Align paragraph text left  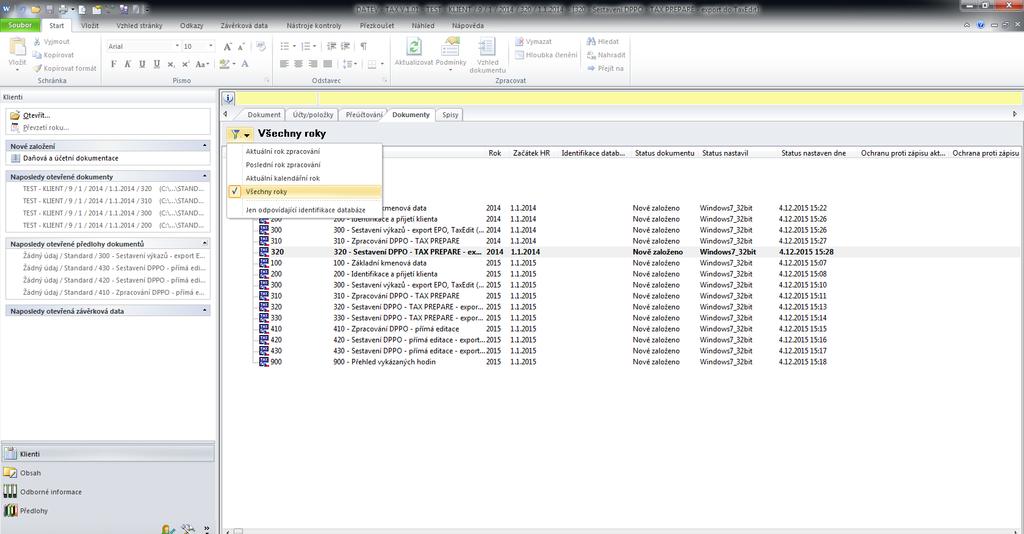click(284, 64)
